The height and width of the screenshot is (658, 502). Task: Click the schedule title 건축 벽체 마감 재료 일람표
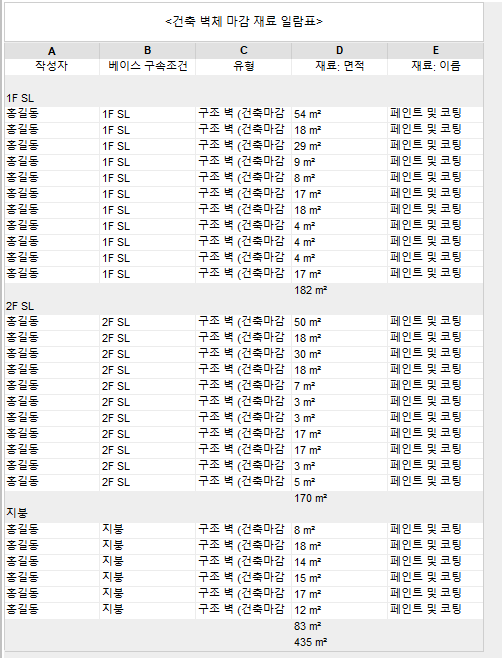(x=244, y=21)
